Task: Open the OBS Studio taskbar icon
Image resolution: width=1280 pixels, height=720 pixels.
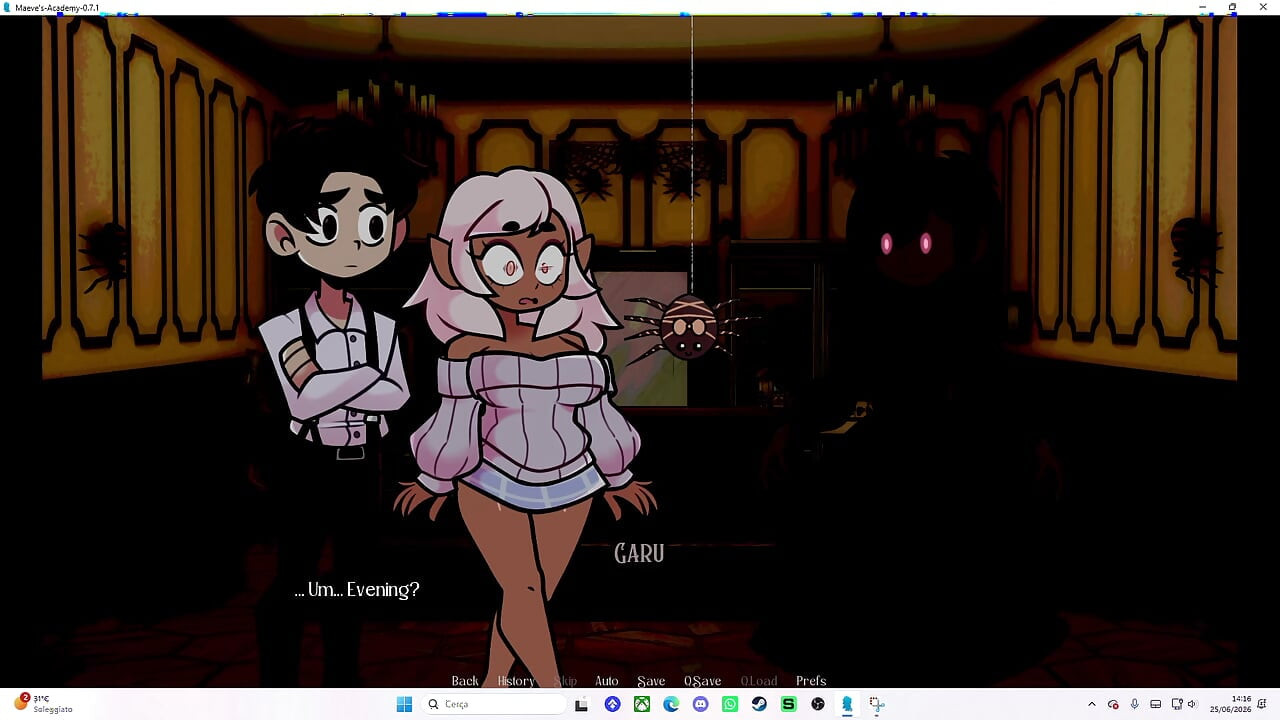Action: pyautogui.click(x=818, y=704)
